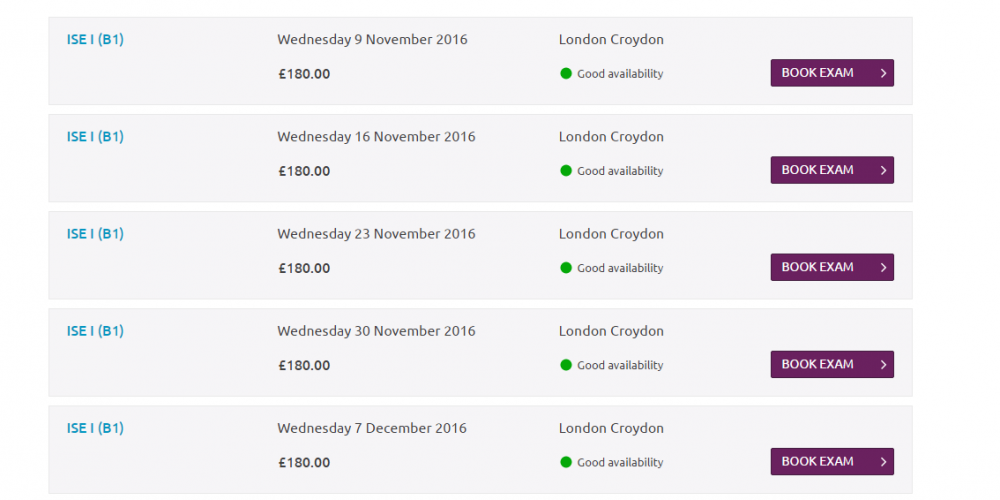
Task: Book the exam on 23 November 2016
Action: click(832, 267)
